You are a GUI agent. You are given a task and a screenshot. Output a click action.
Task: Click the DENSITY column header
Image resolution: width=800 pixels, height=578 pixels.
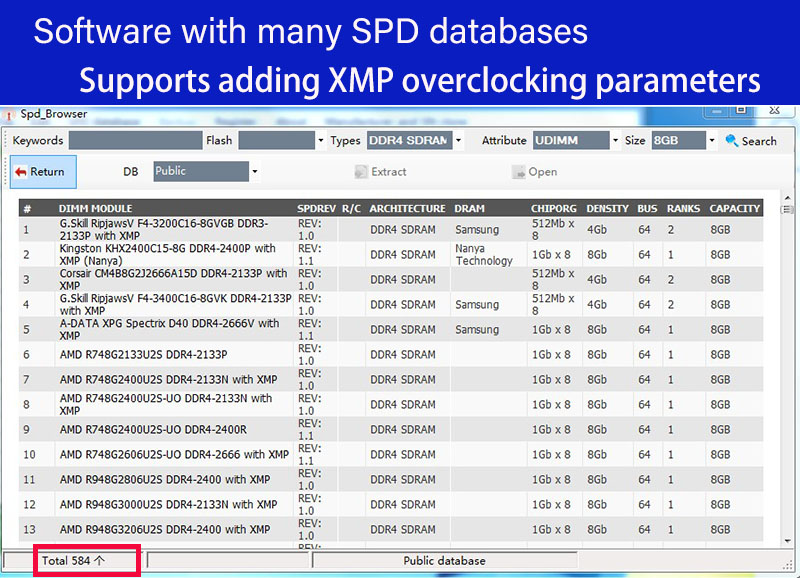(607, 208)
